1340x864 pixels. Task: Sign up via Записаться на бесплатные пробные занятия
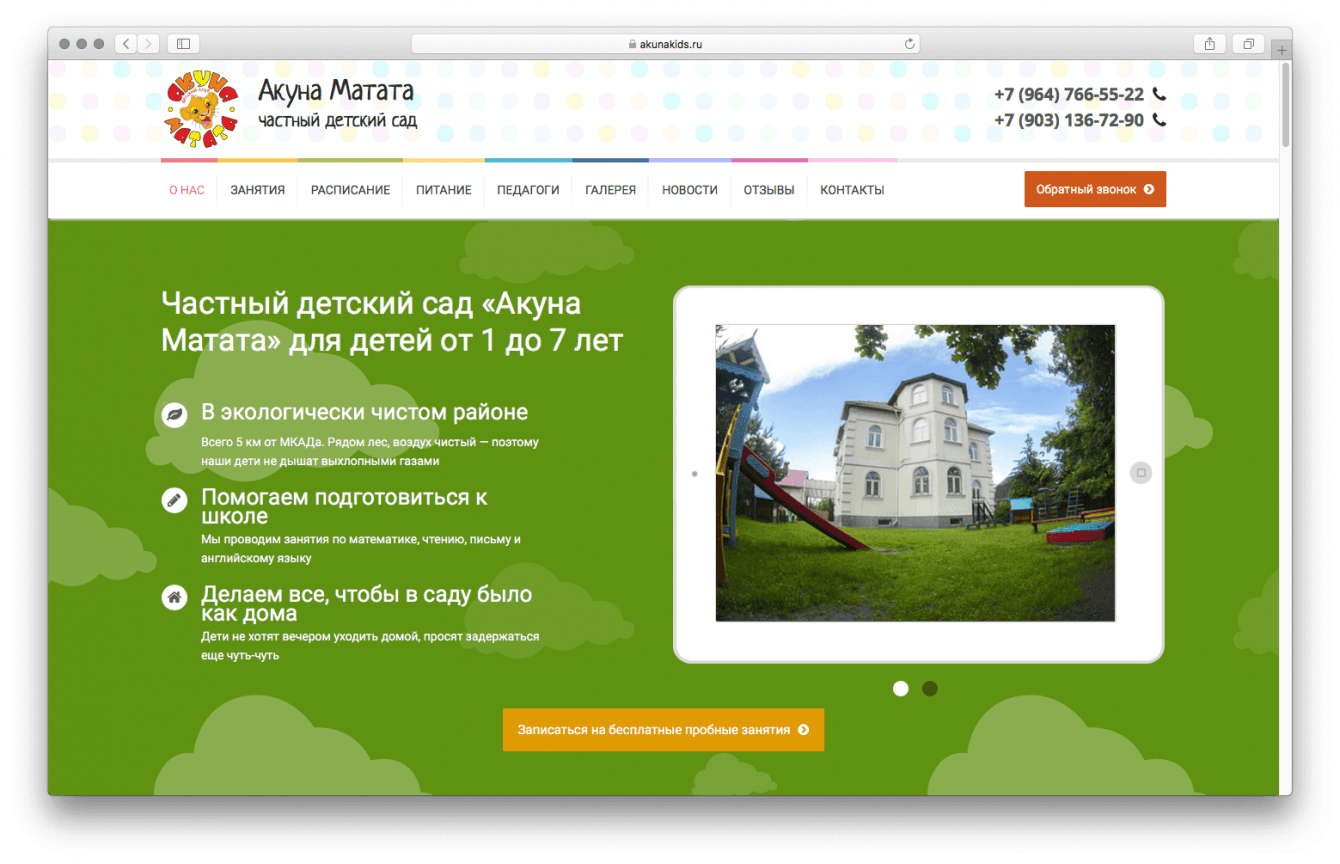663,730
